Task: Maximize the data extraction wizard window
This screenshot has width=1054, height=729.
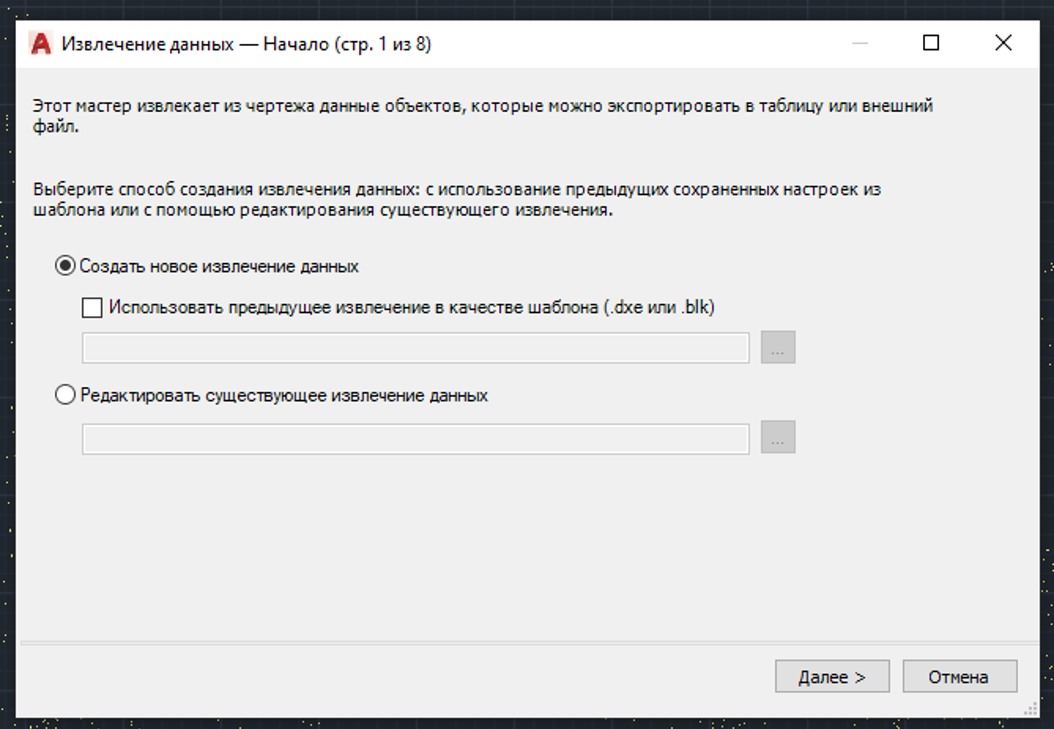Action: (931, 43)
